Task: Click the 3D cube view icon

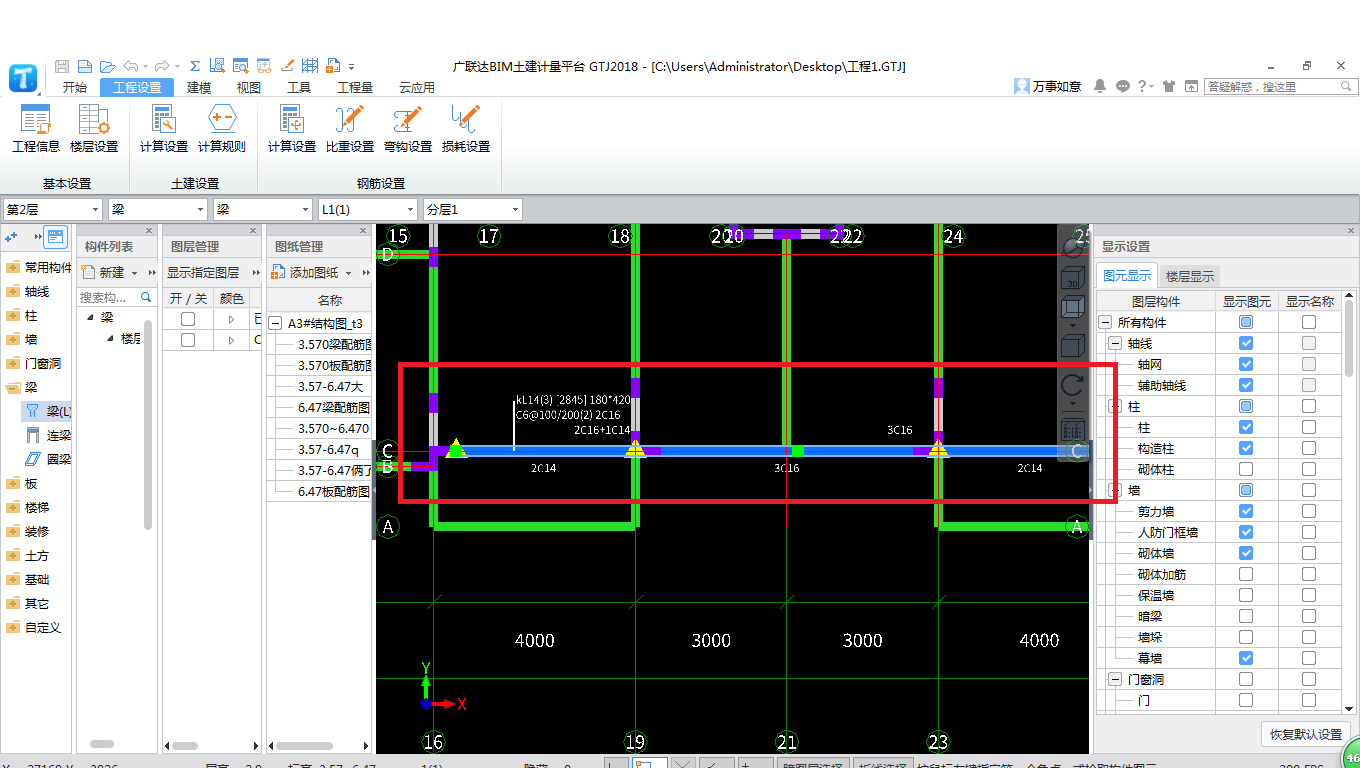Action: pos(1072,280)
